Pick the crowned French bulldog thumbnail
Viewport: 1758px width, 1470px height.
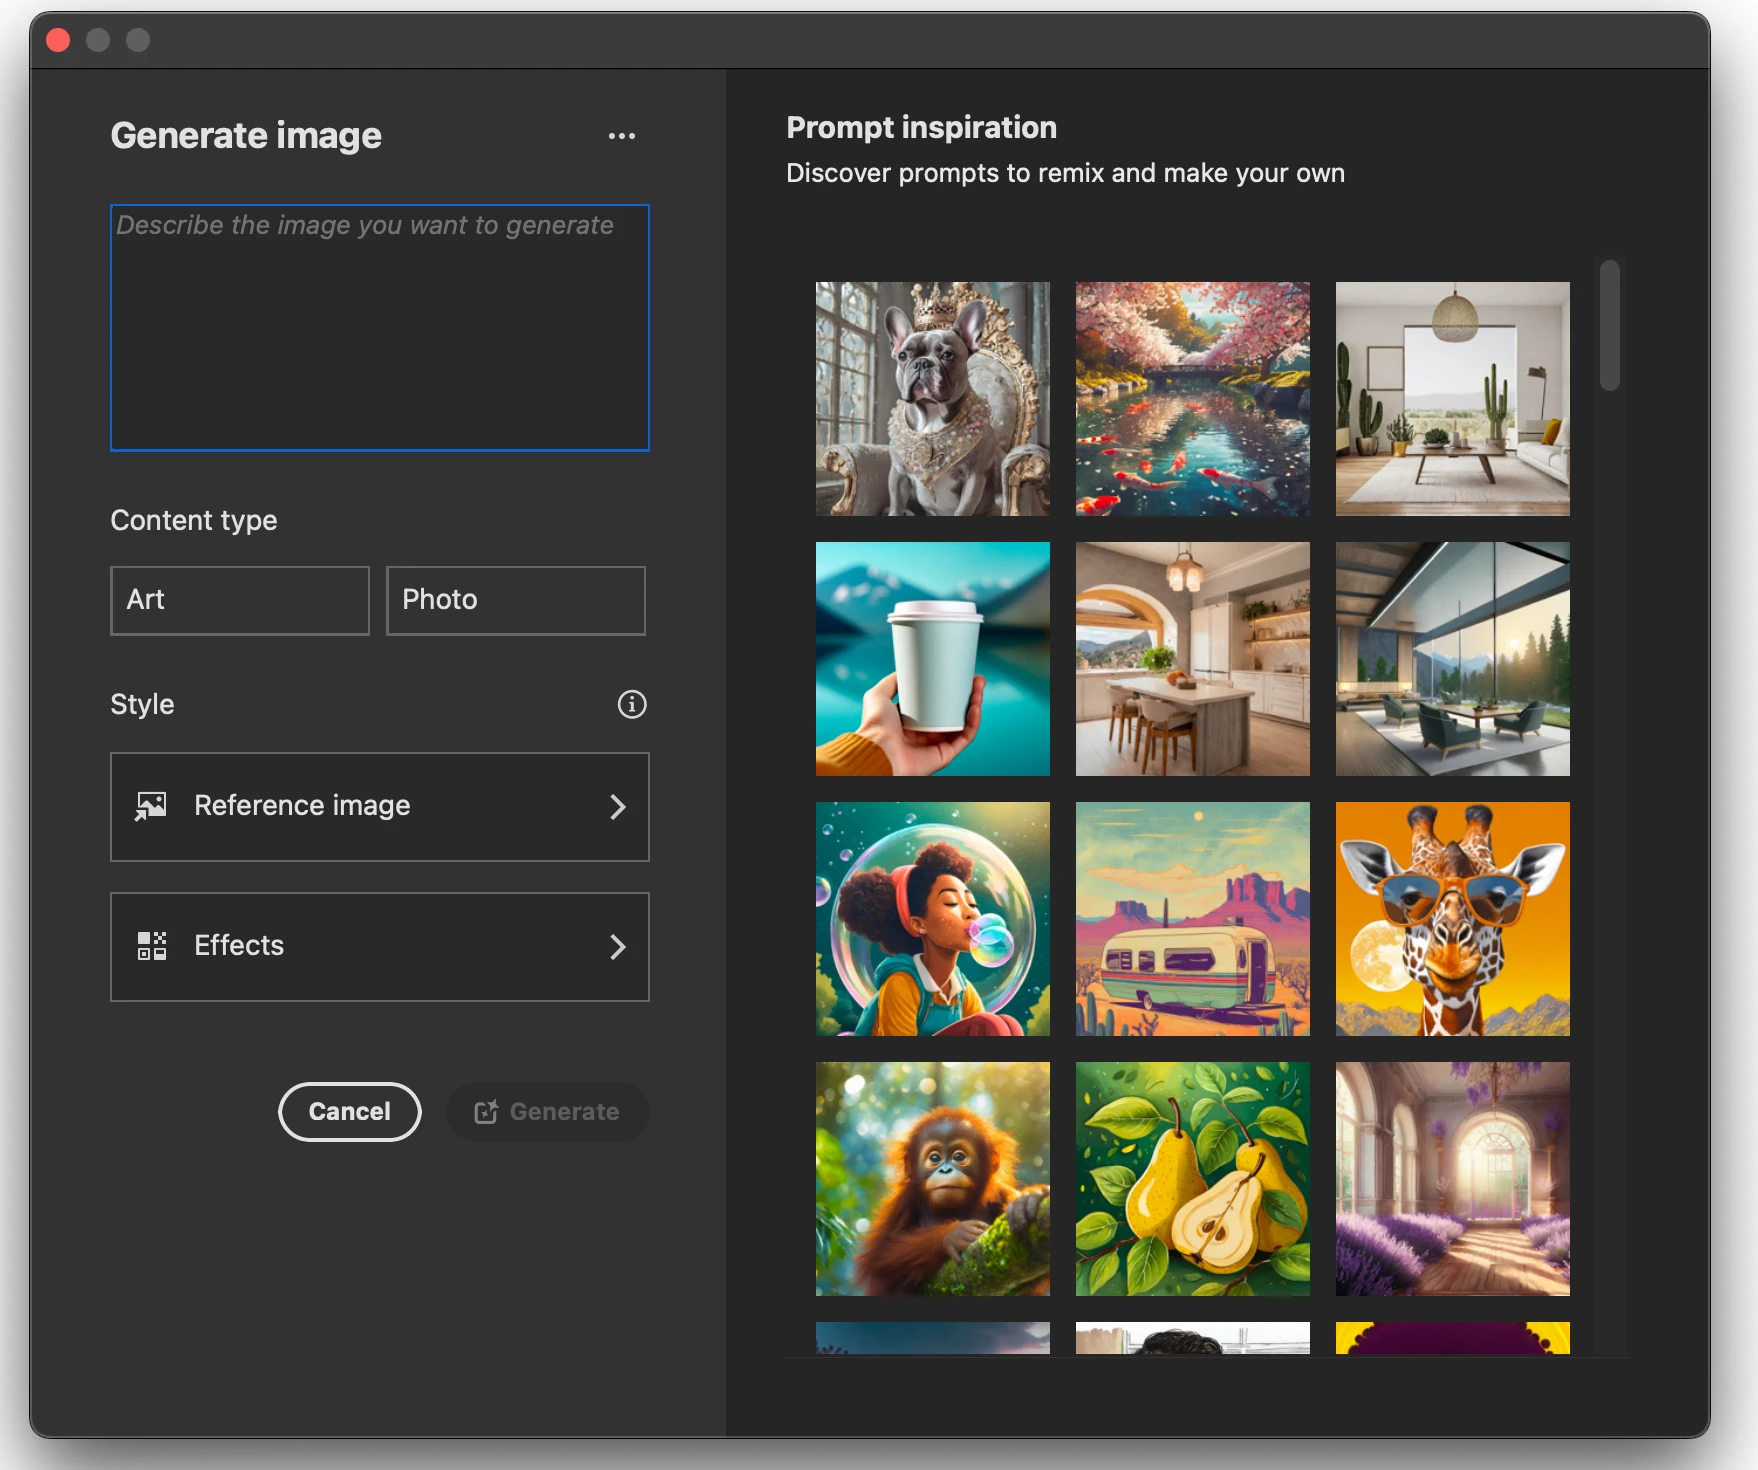(933, 399)
